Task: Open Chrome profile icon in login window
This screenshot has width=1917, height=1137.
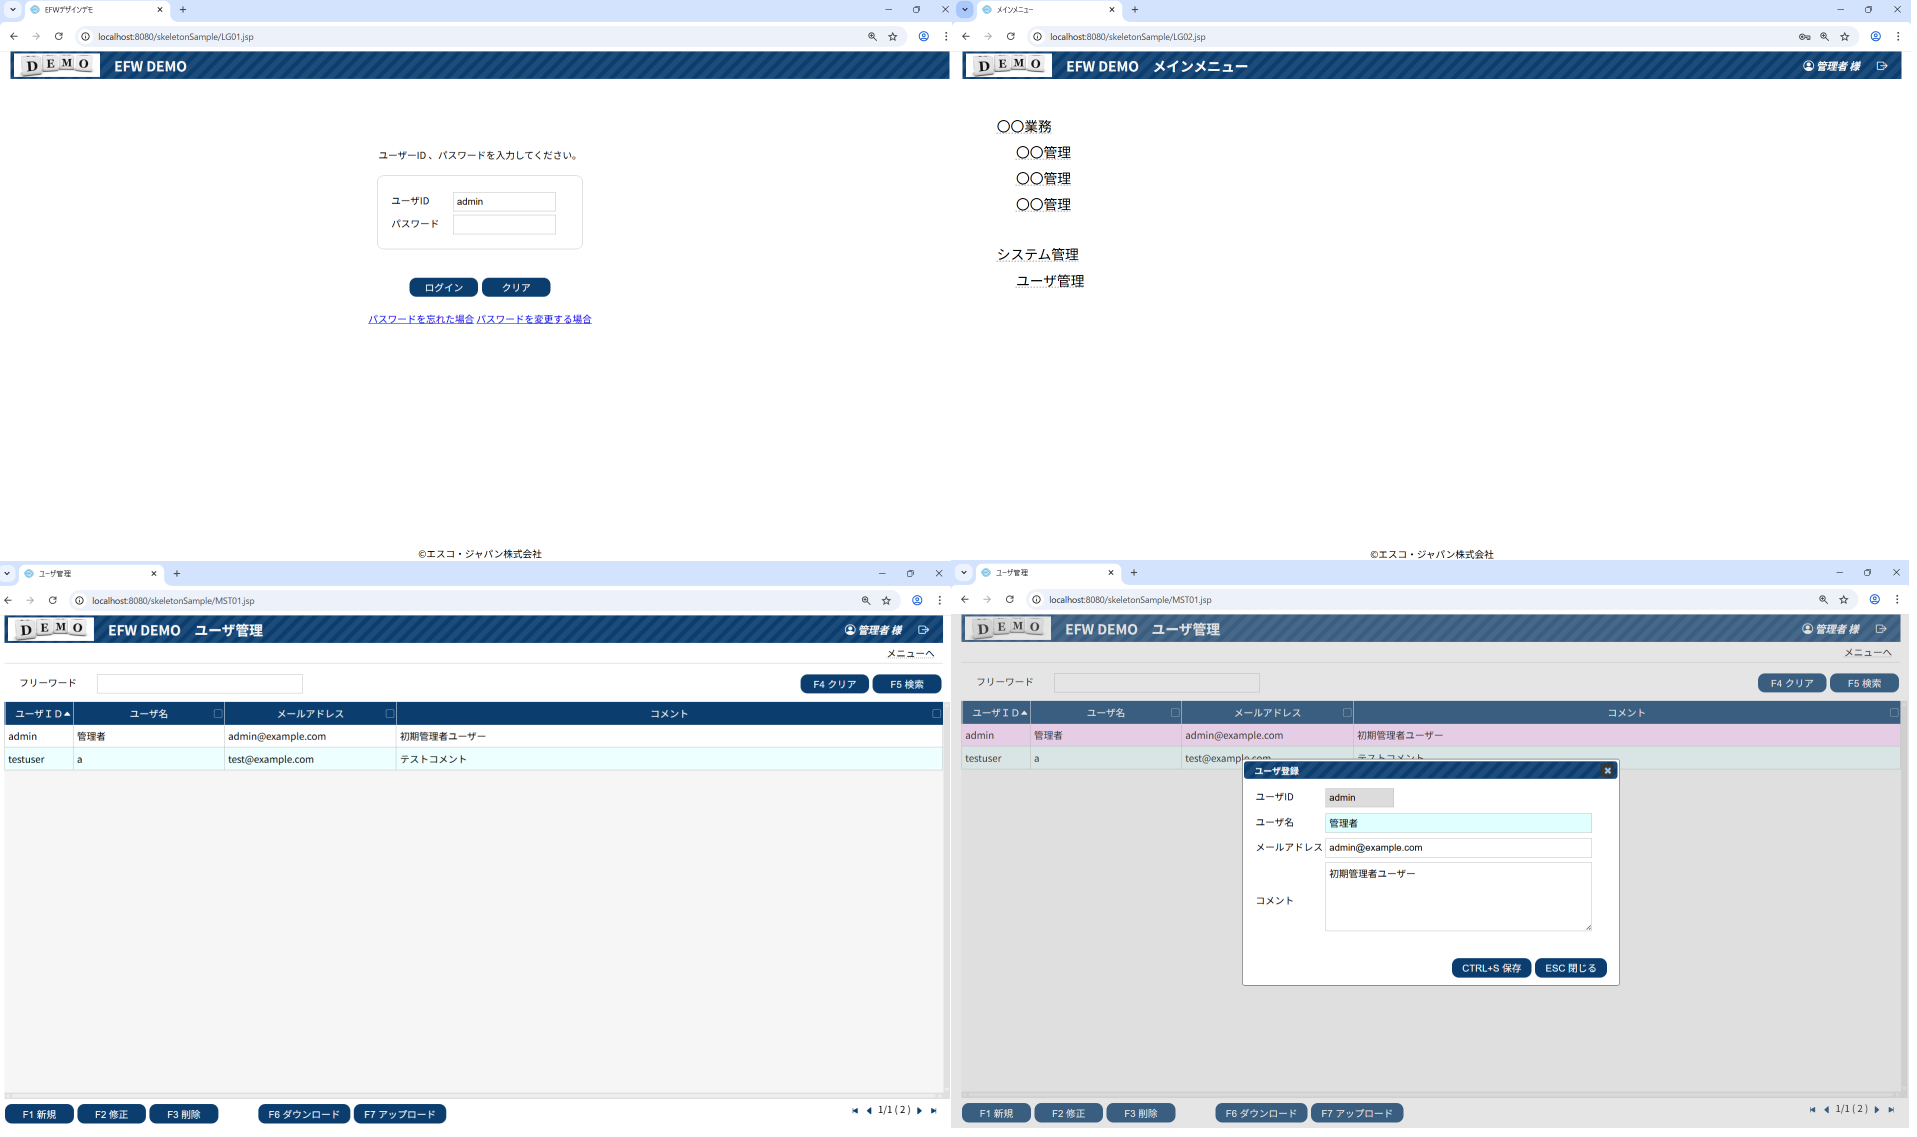Action: tap(924, 36)
